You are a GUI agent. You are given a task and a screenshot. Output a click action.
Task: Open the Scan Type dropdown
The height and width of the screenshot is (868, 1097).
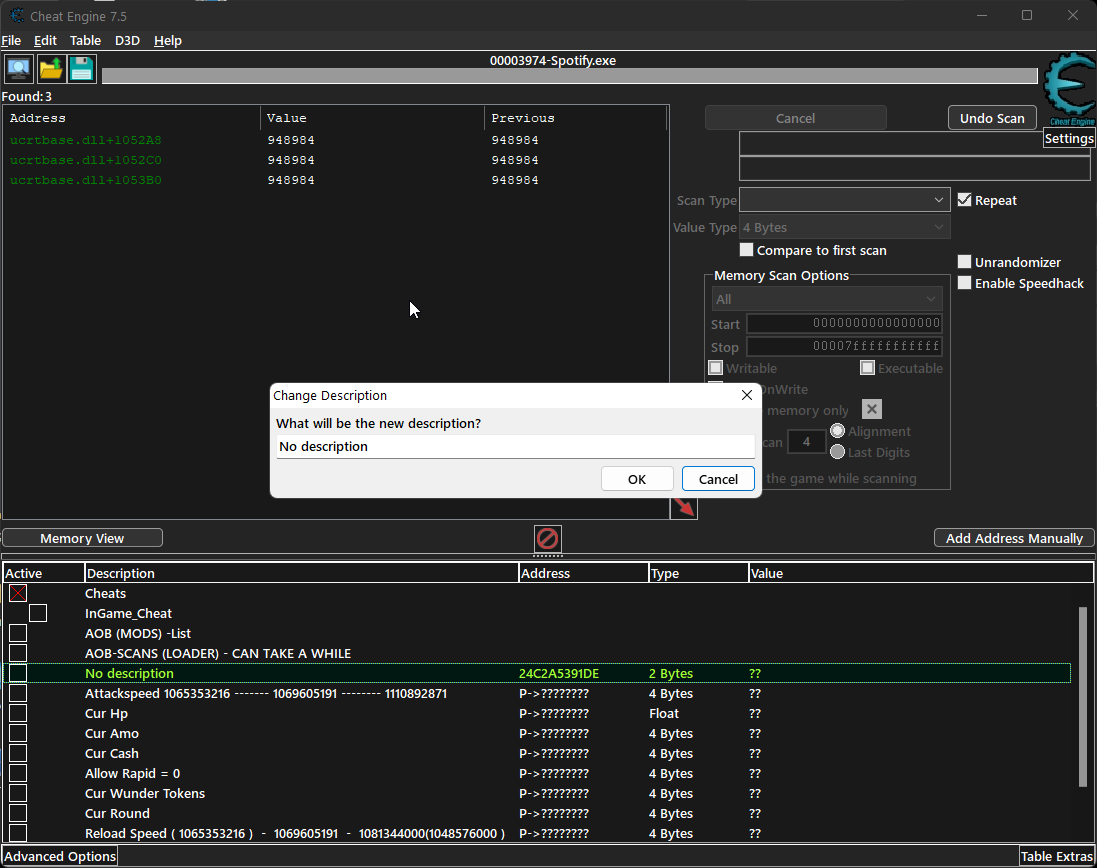point(843,199)
